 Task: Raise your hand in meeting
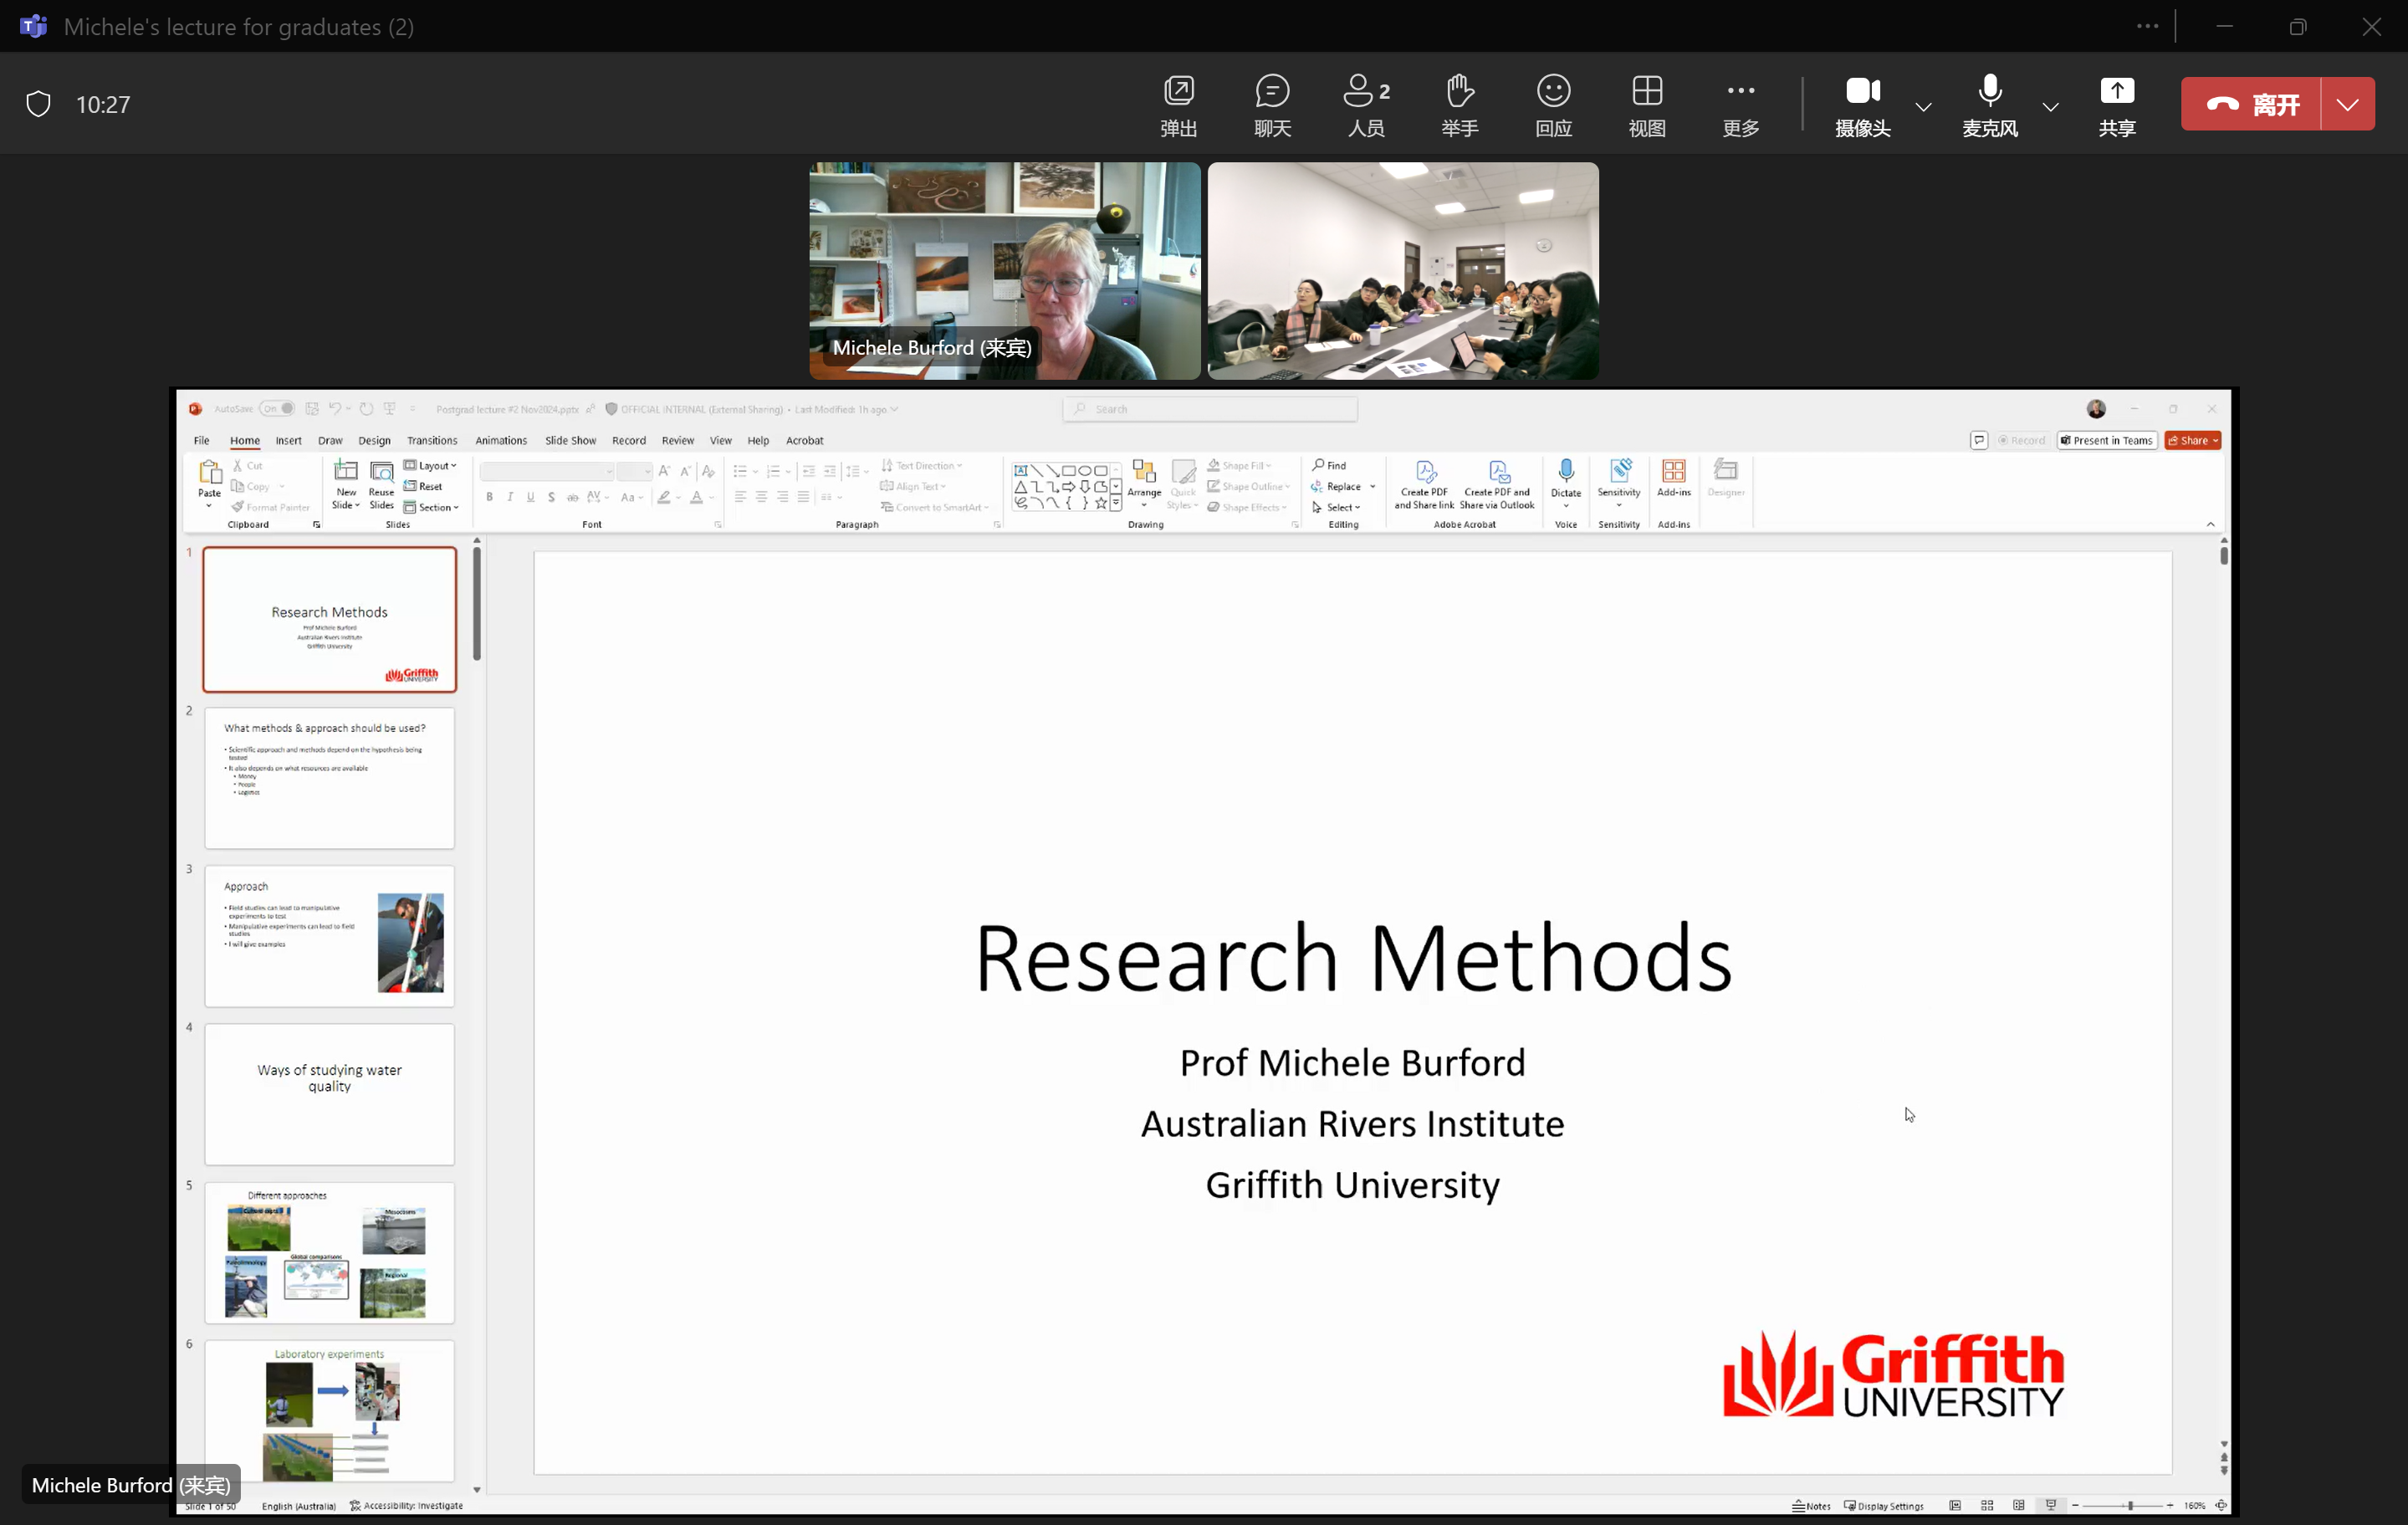click(x=1459, y=104)
